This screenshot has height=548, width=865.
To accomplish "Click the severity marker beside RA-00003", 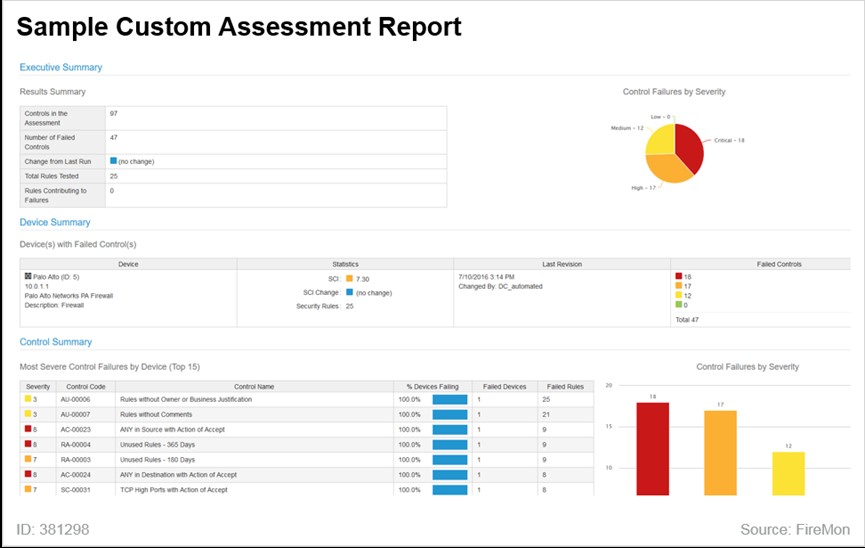I will coord(29,459).
